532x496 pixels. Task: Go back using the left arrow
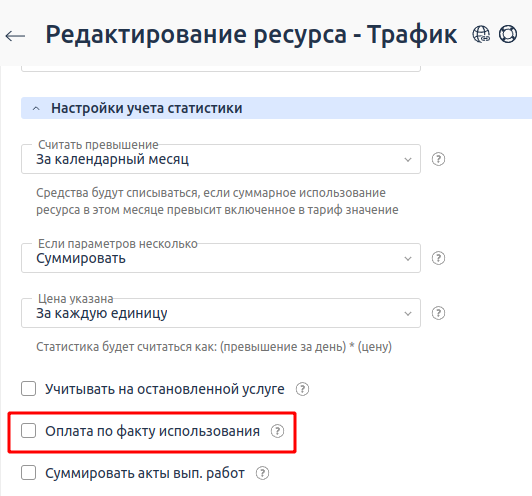pyautogui.click(x=15, y=36)
